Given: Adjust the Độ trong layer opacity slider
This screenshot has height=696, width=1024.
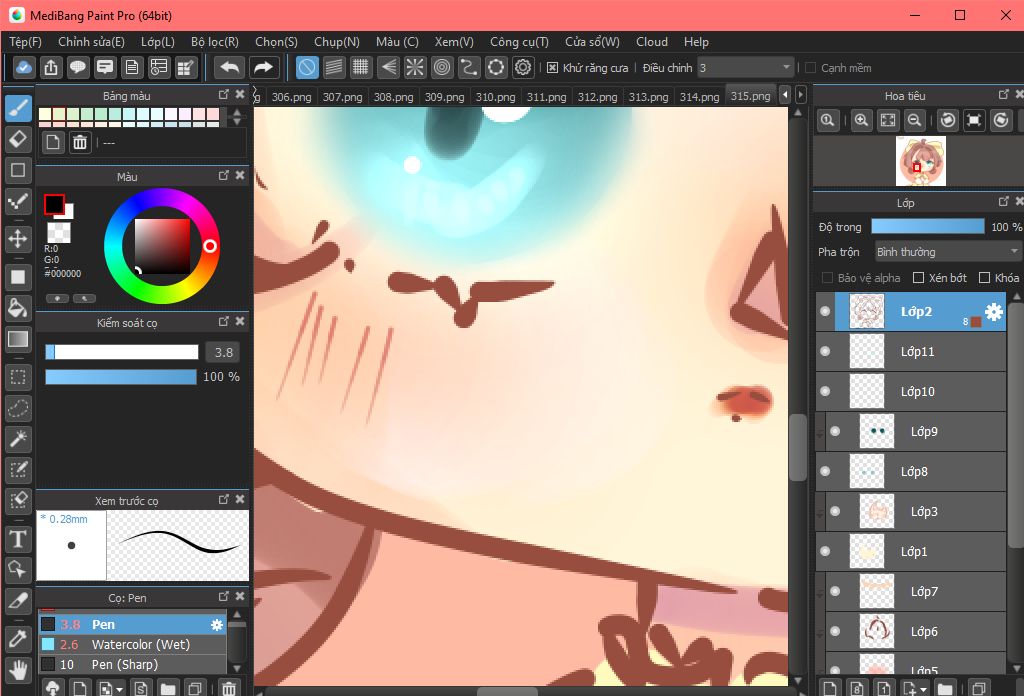Looking at the screenshot, I should [x=927, y=227].
